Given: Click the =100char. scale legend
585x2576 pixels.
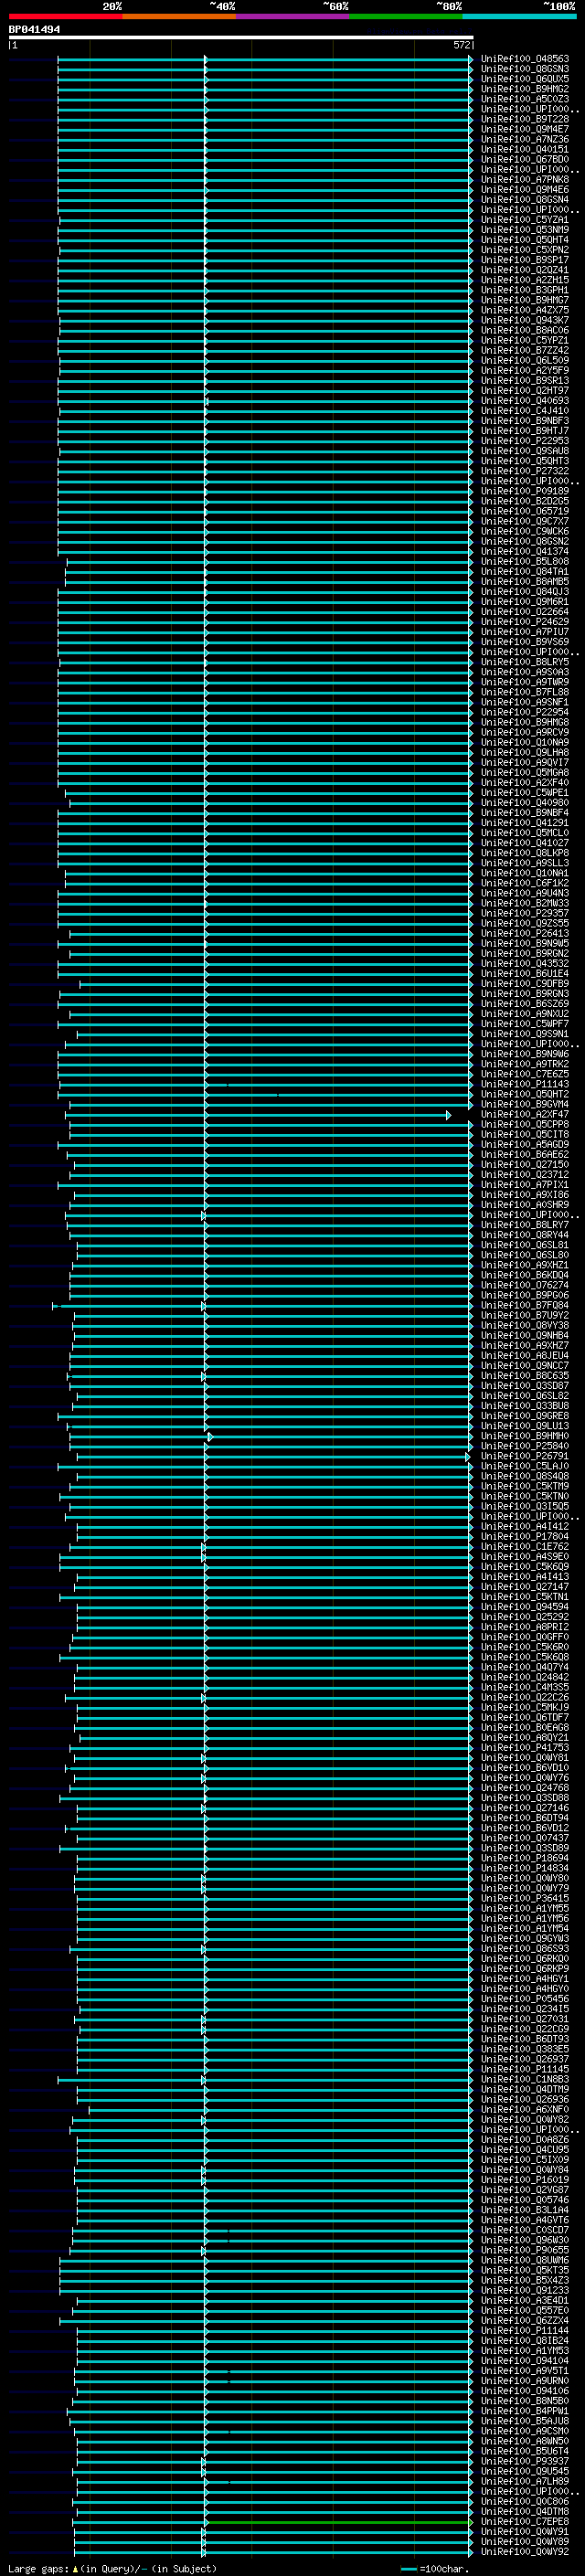Looking at the screenshot, I should (x=434, y=2569).
